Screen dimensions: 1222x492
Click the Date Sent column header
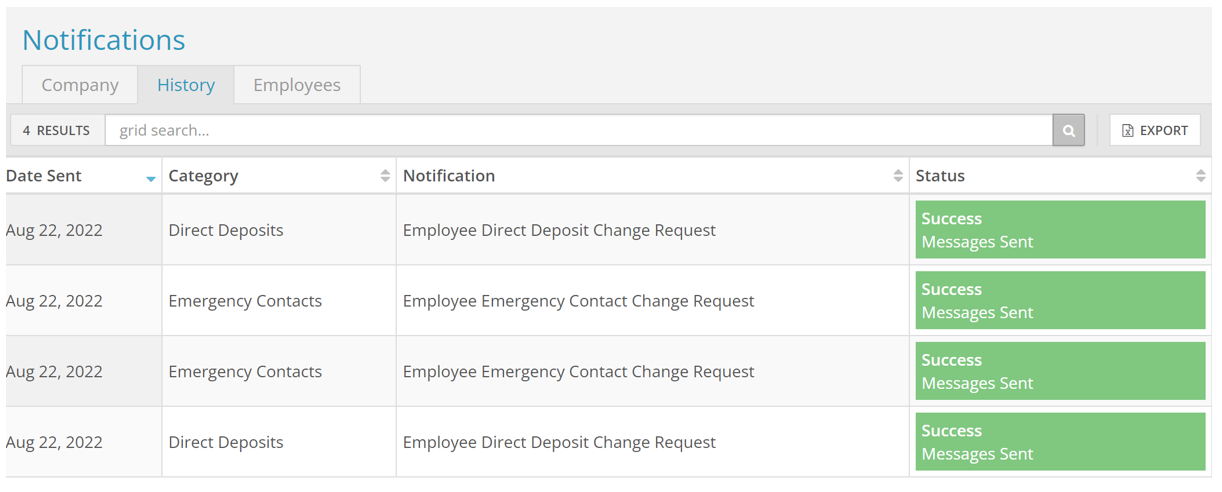tap(44, 176)
